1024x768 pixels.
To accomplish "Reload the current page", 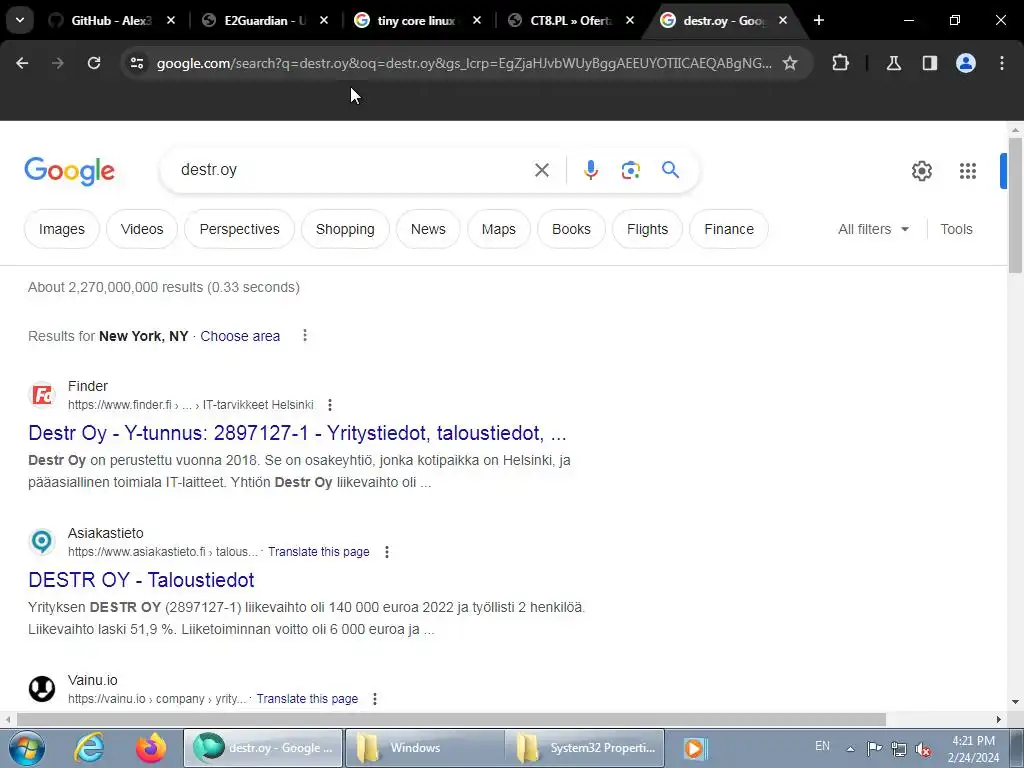I will click(x=94, y=63).
